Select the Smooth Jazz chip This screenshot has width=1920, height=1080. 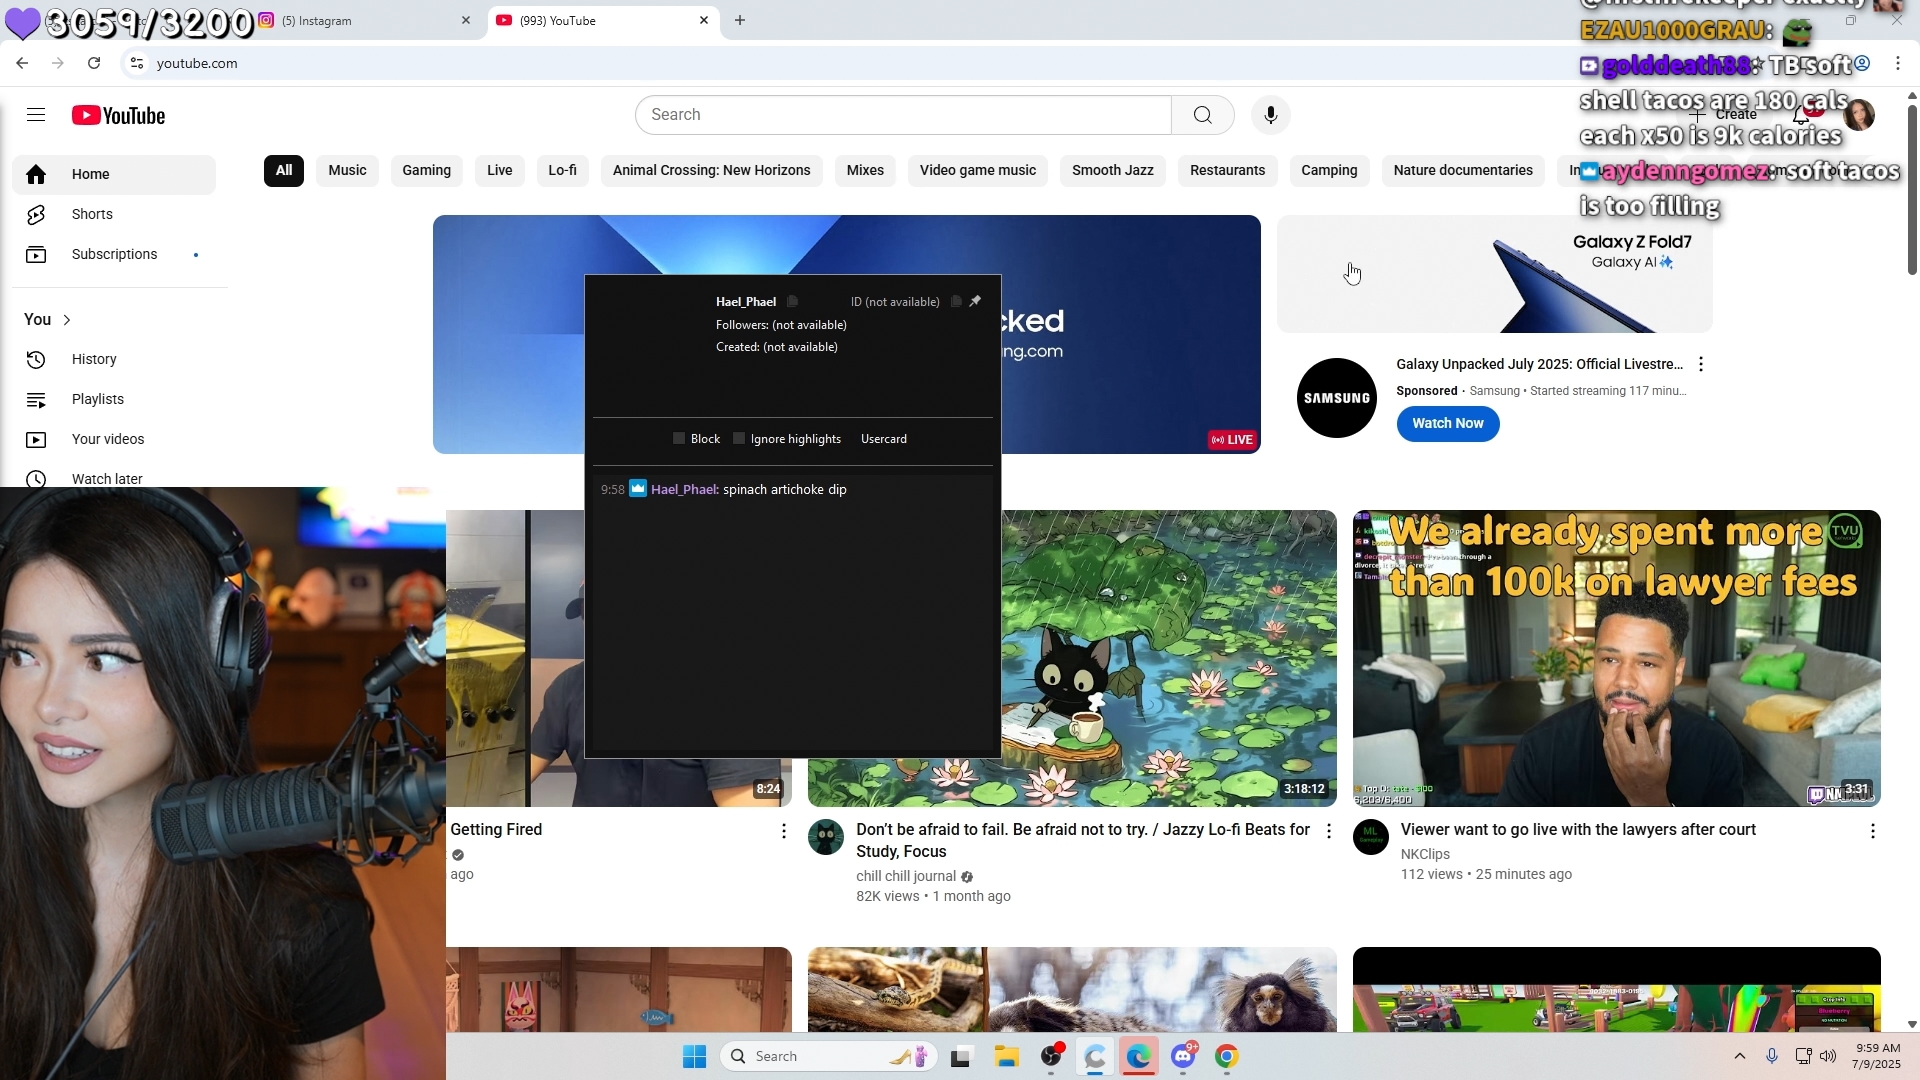coord(1112,170)
